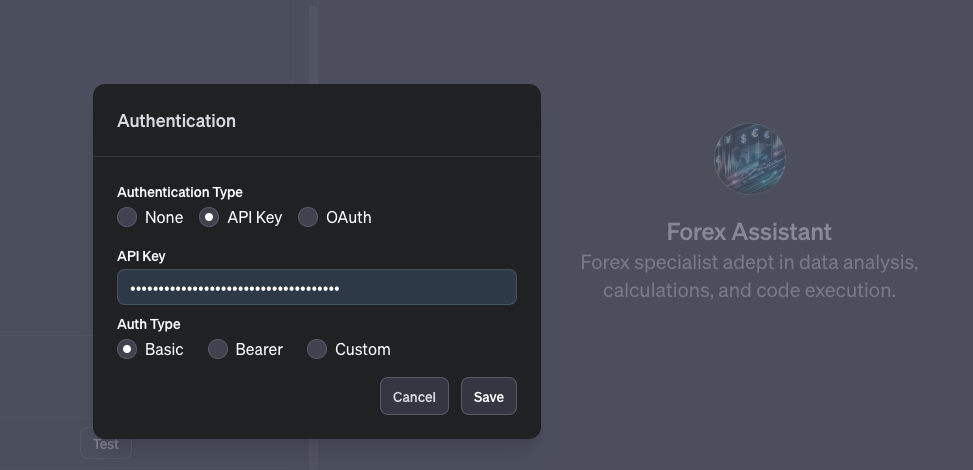Click the 'Auth Type' section label
The image size is (973, 470).
[x=148, y=324]
